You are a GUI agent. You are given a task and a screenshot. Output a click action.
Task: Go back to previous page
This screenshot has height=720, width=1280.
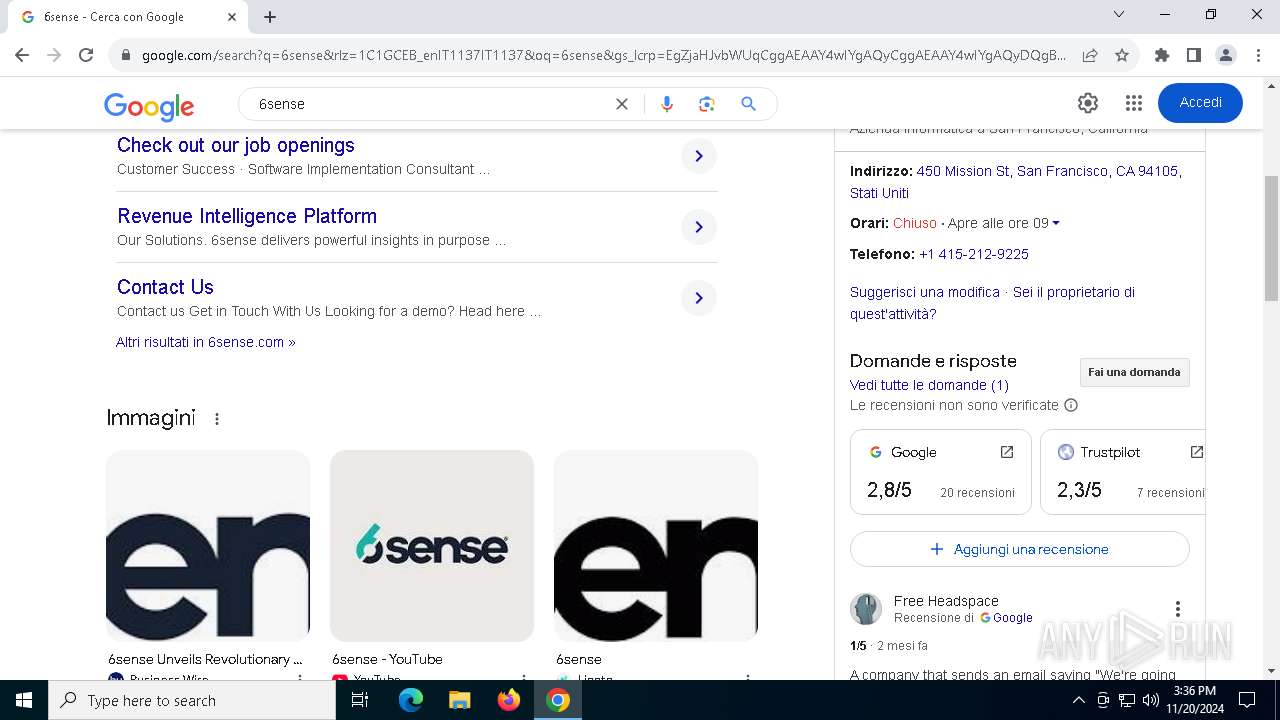[x=22, y=55]
